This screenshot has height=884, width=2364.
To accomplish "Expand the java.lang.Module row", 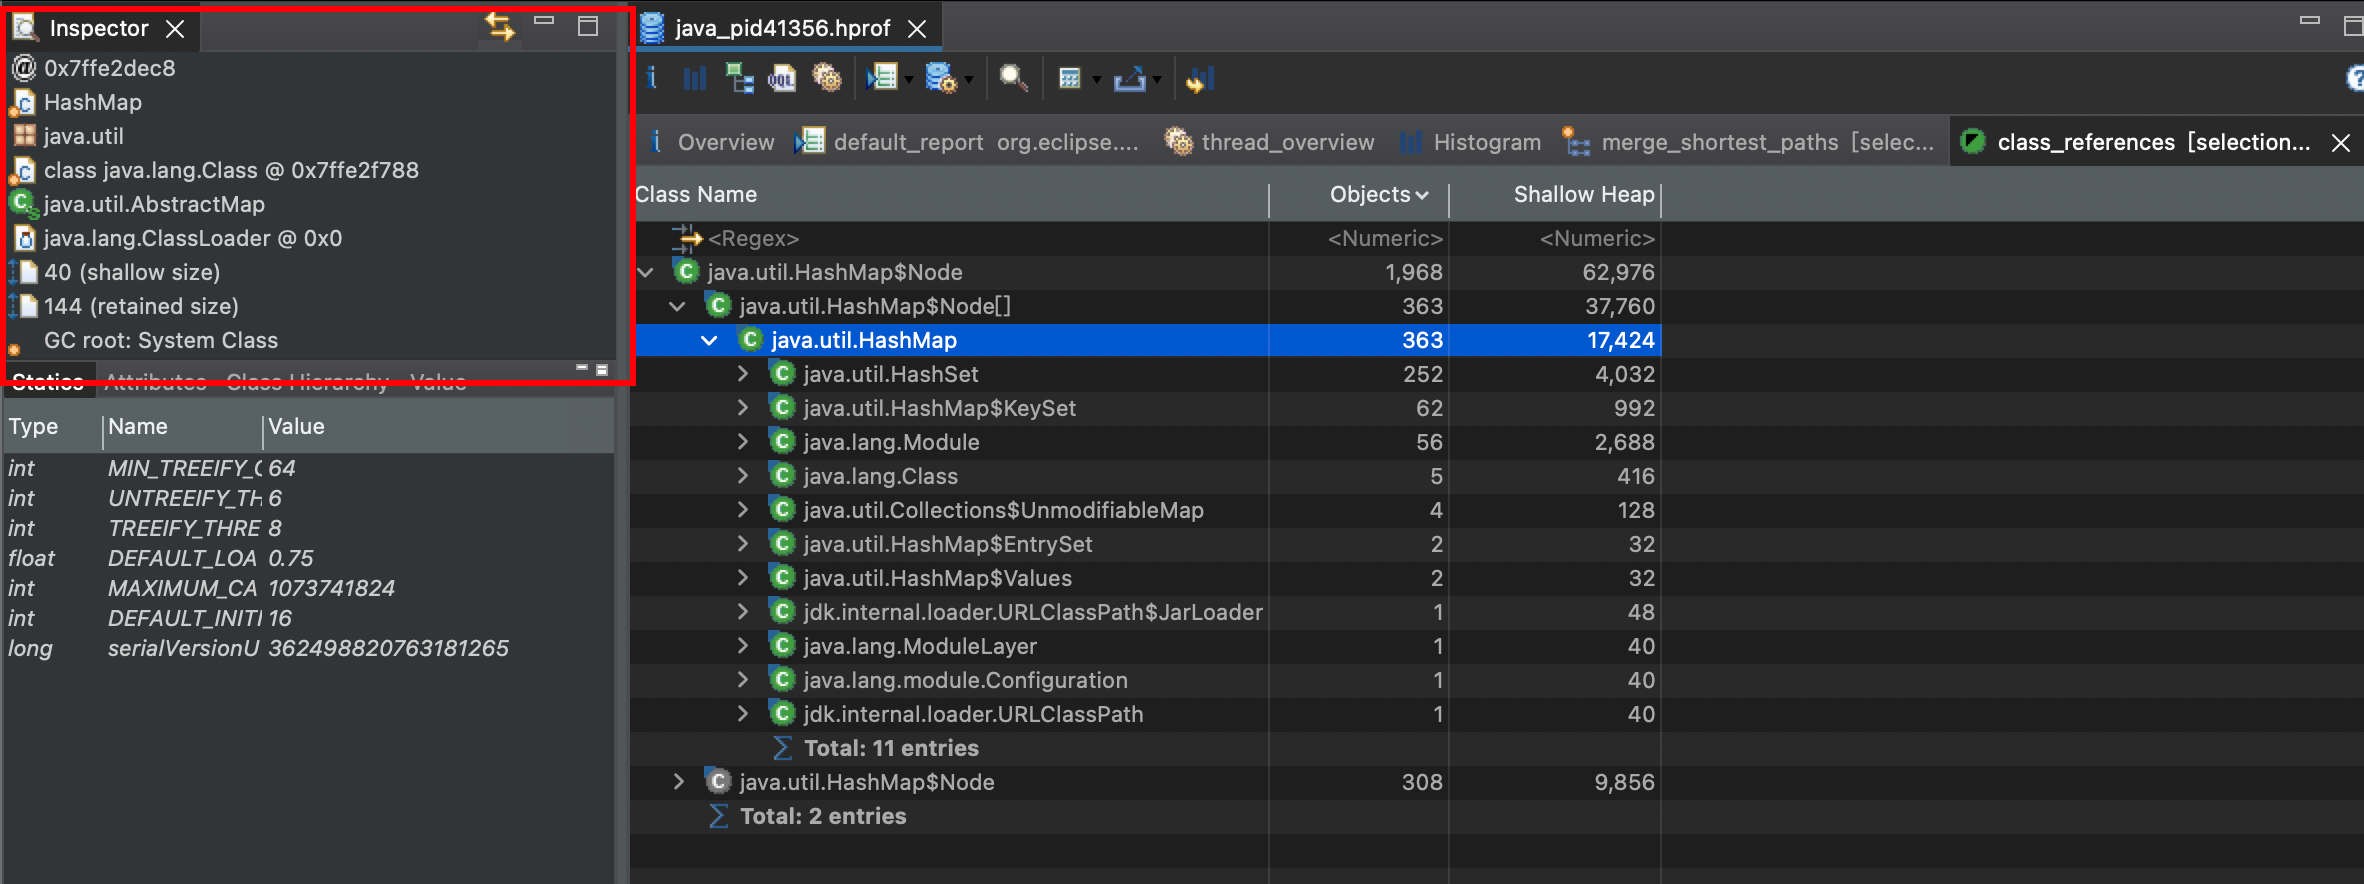I will (742, 442).
